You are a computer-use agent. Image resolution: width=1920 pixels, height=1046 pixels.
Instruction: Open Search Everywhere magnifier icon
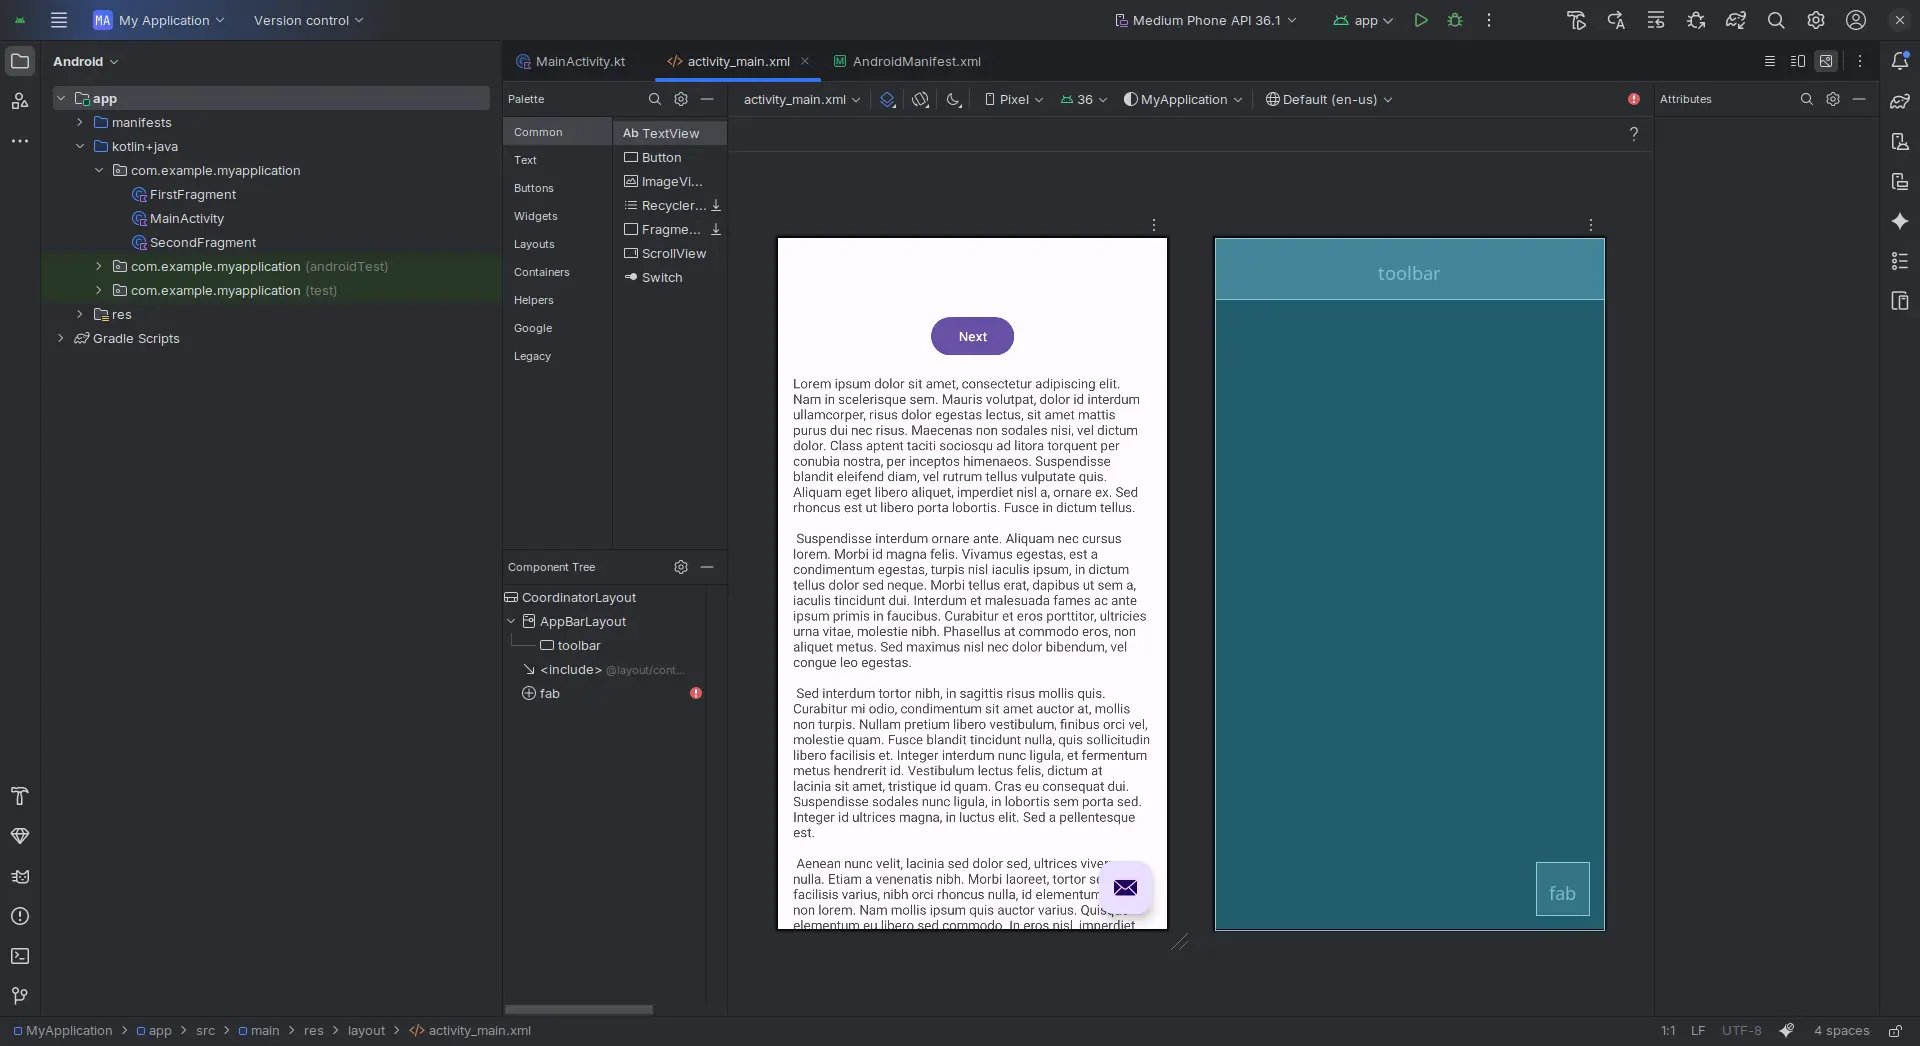click(x=1778, y=20)
